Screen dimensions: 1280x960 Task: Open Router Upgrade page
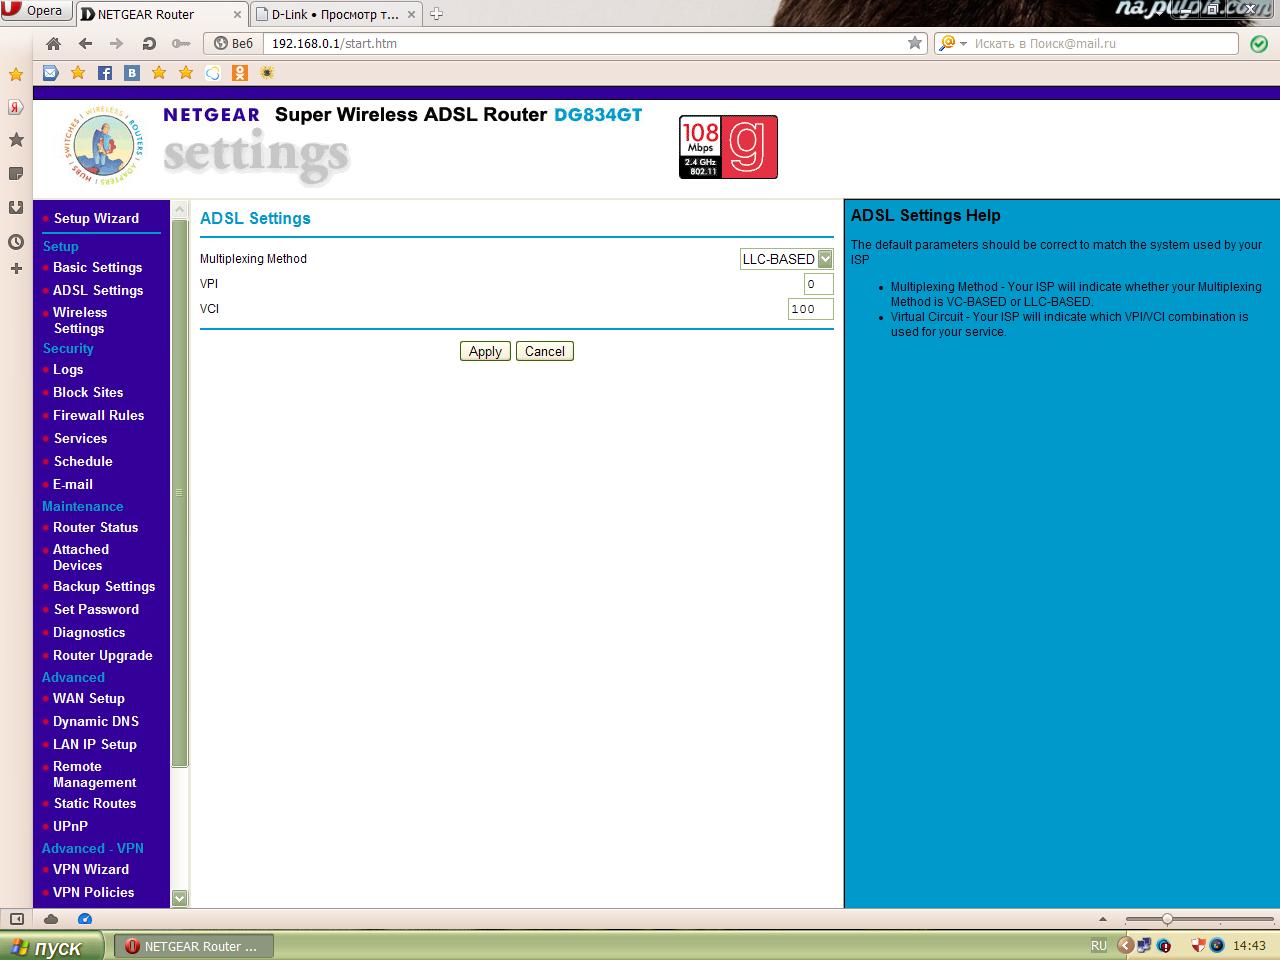pos(103,655)
